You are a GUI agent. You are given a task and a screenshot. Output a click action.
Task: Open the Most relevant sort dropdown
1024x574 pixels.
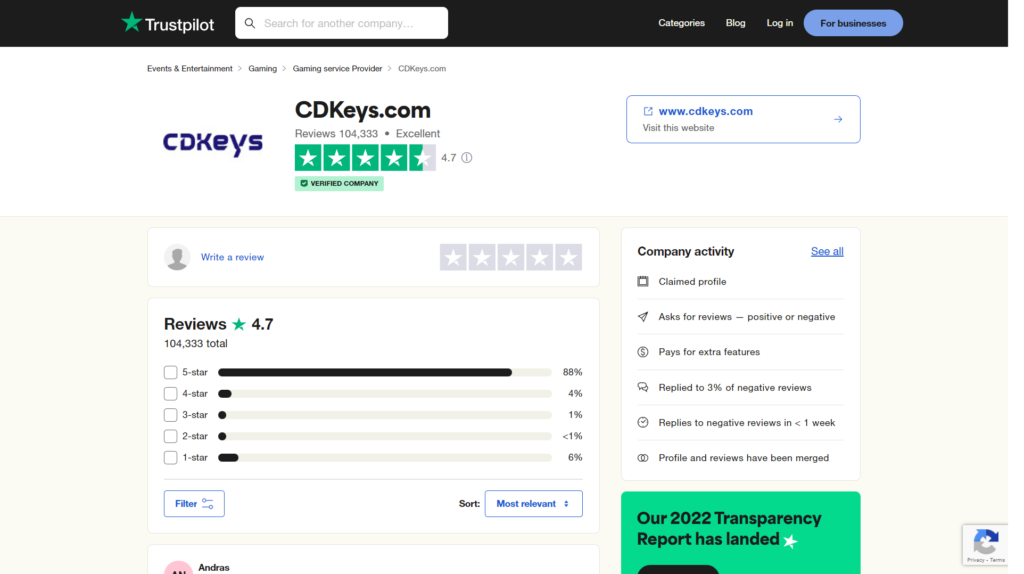point(534,503)
